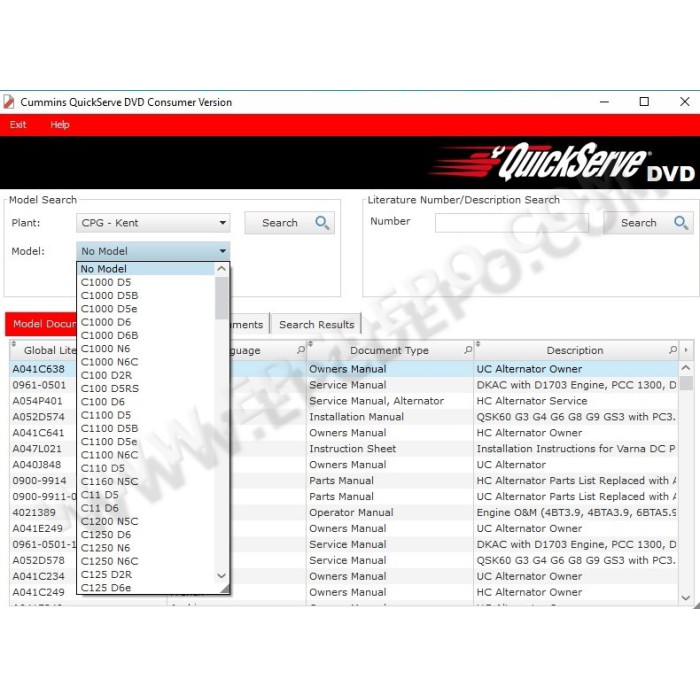
Task: Click Description column header
Action: tap(575, 350)
